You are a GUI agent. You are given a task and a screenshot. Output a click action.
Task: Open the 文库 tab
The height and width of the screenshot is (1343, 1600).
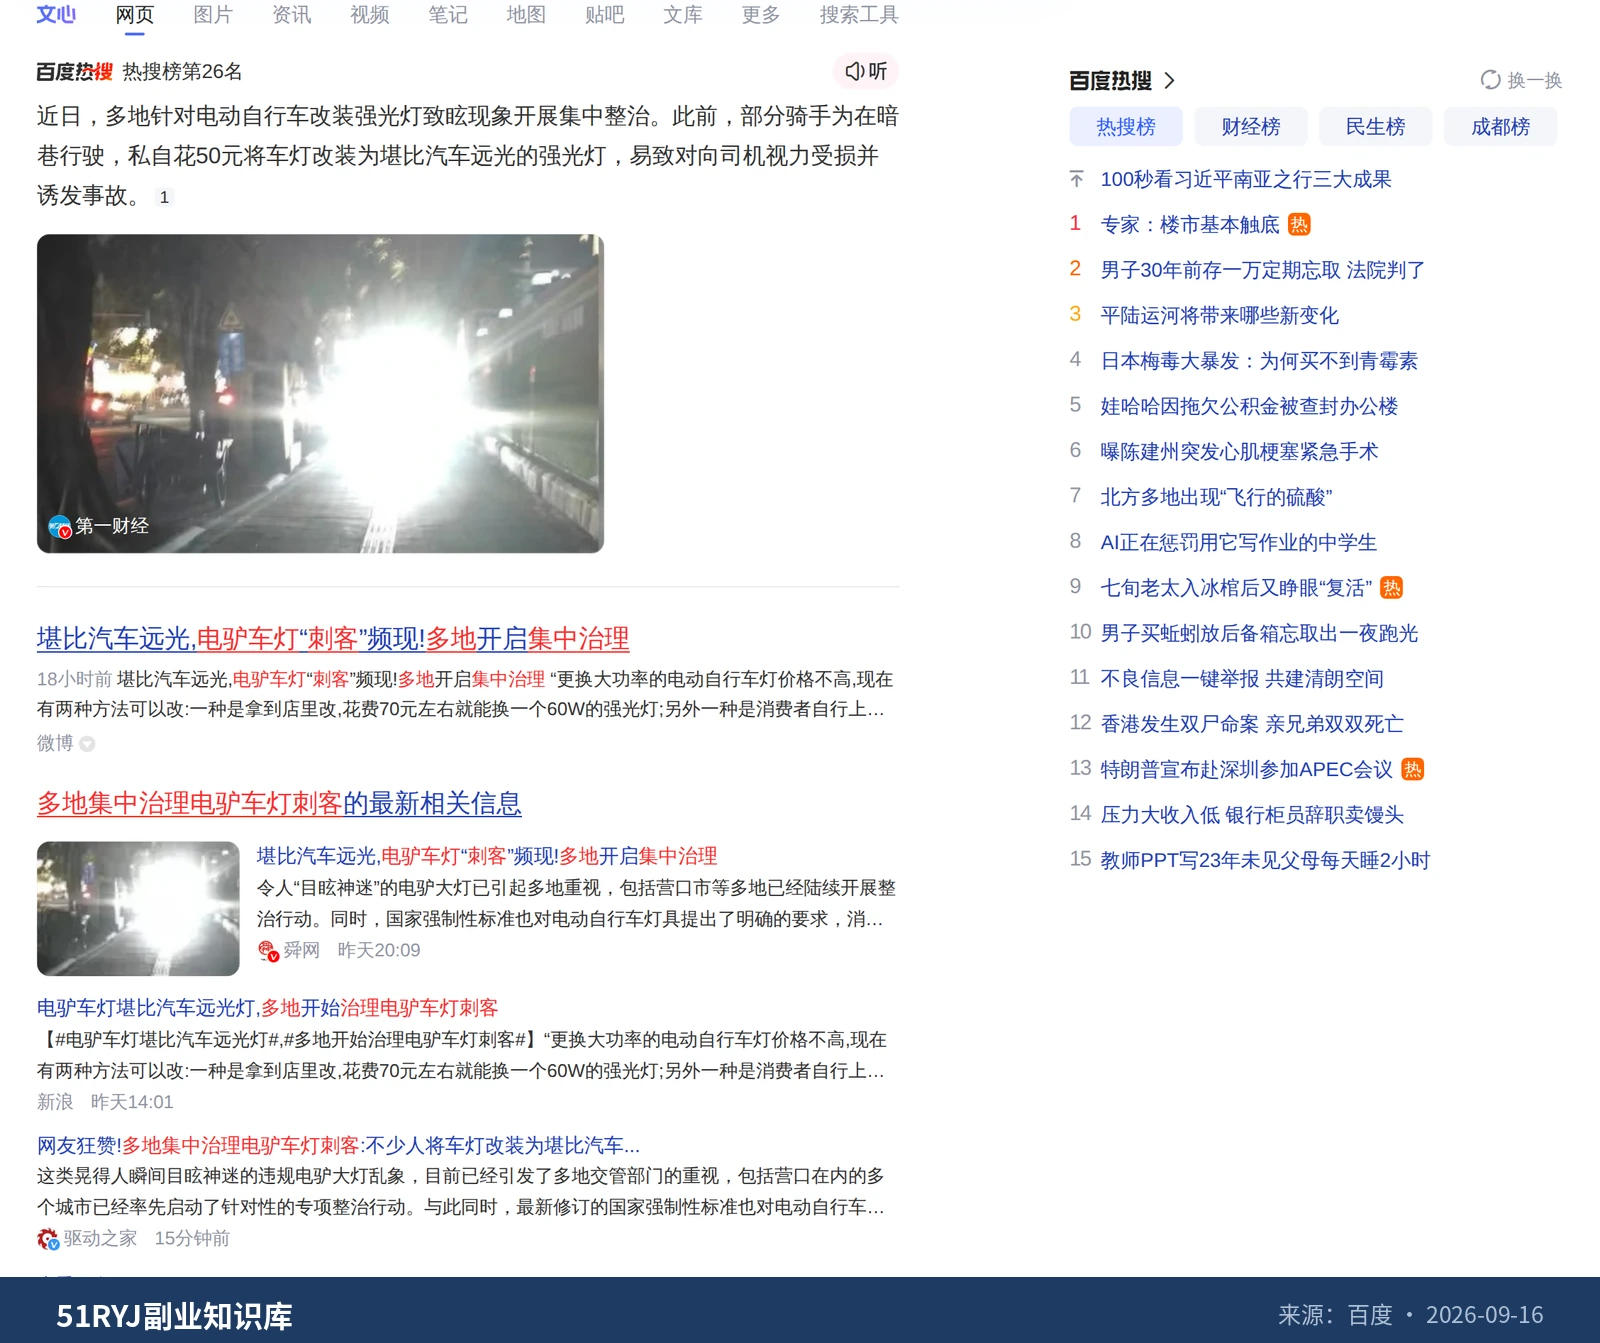683,15
